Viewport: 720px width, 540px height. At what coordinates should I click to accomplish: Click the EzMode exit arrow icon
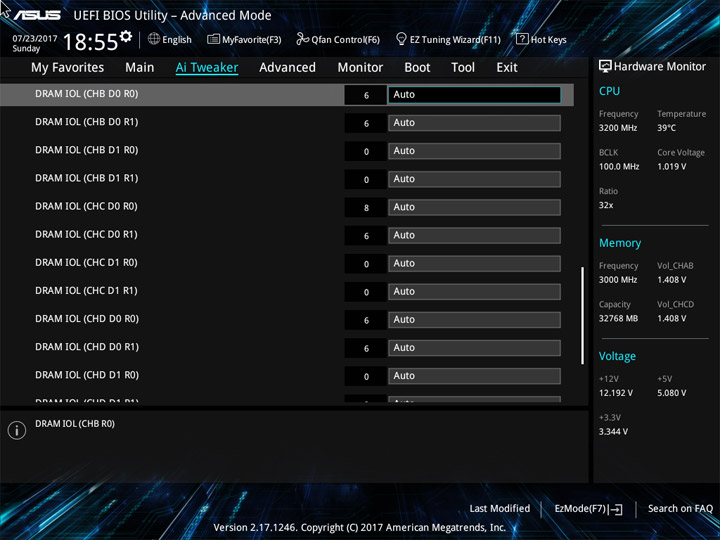pos(616,509)
